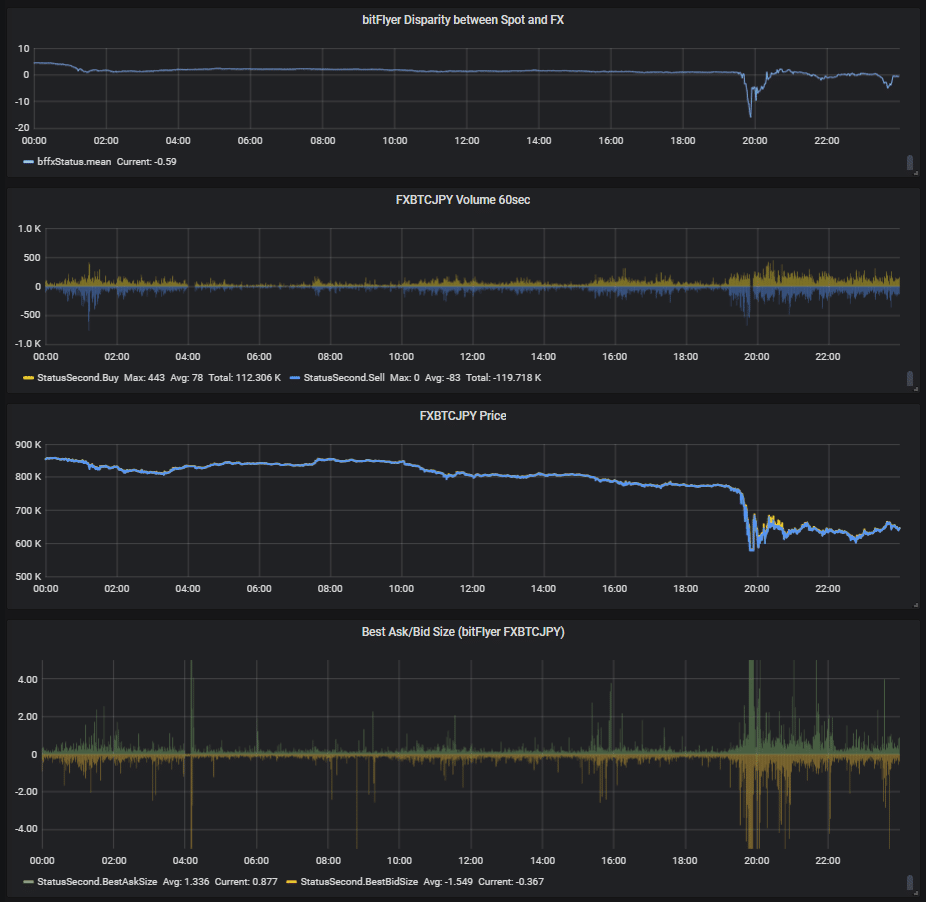Open the green BestAskSize series color picker
This screenshot has width=926, height=902.
(x=28, y=882)
